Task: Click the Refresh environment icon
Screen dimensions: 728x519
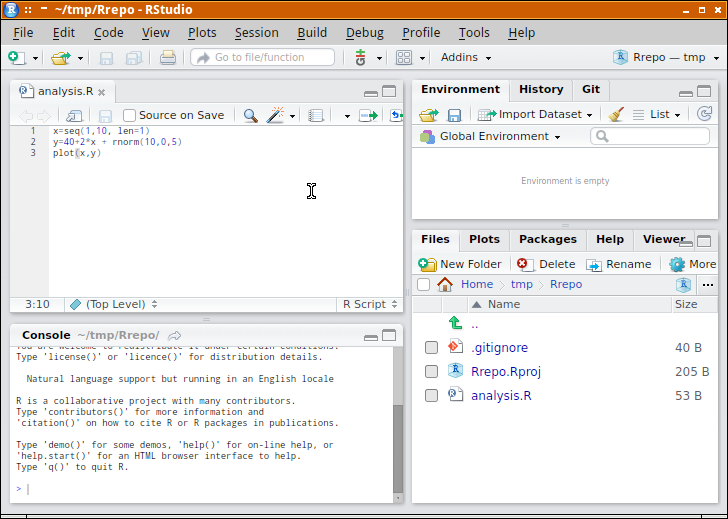Action: (704, 114)
